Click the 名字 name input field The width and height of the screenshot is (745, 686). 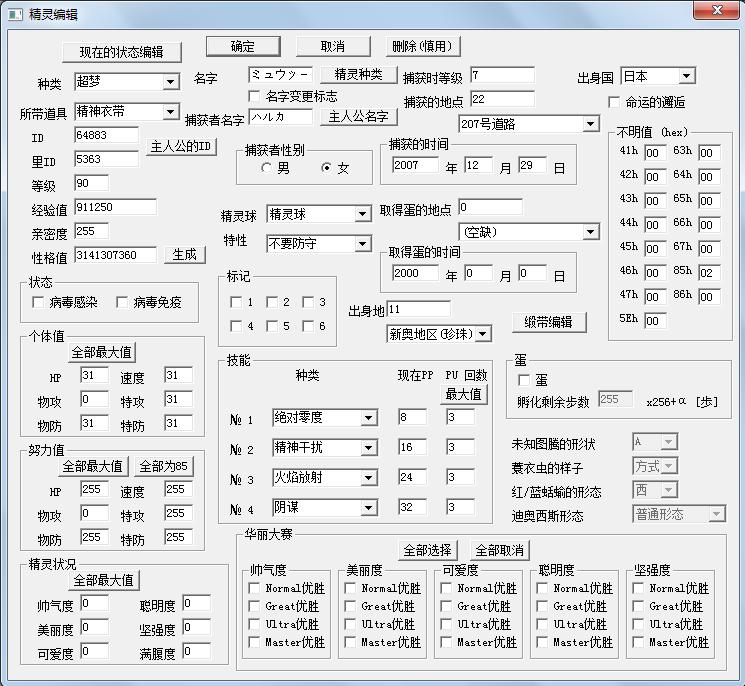click(x=280, y=75)
